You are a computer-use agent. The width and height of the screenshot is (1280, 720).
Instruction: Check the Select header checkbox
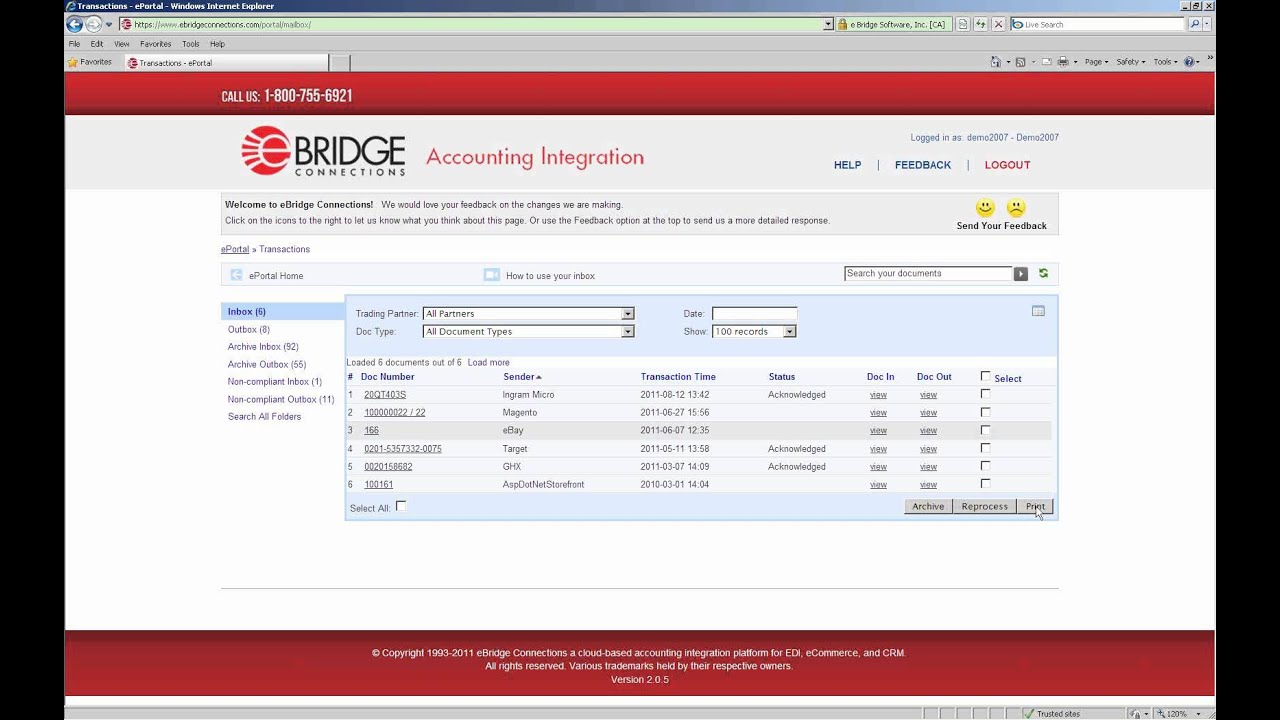click(985, 377)
